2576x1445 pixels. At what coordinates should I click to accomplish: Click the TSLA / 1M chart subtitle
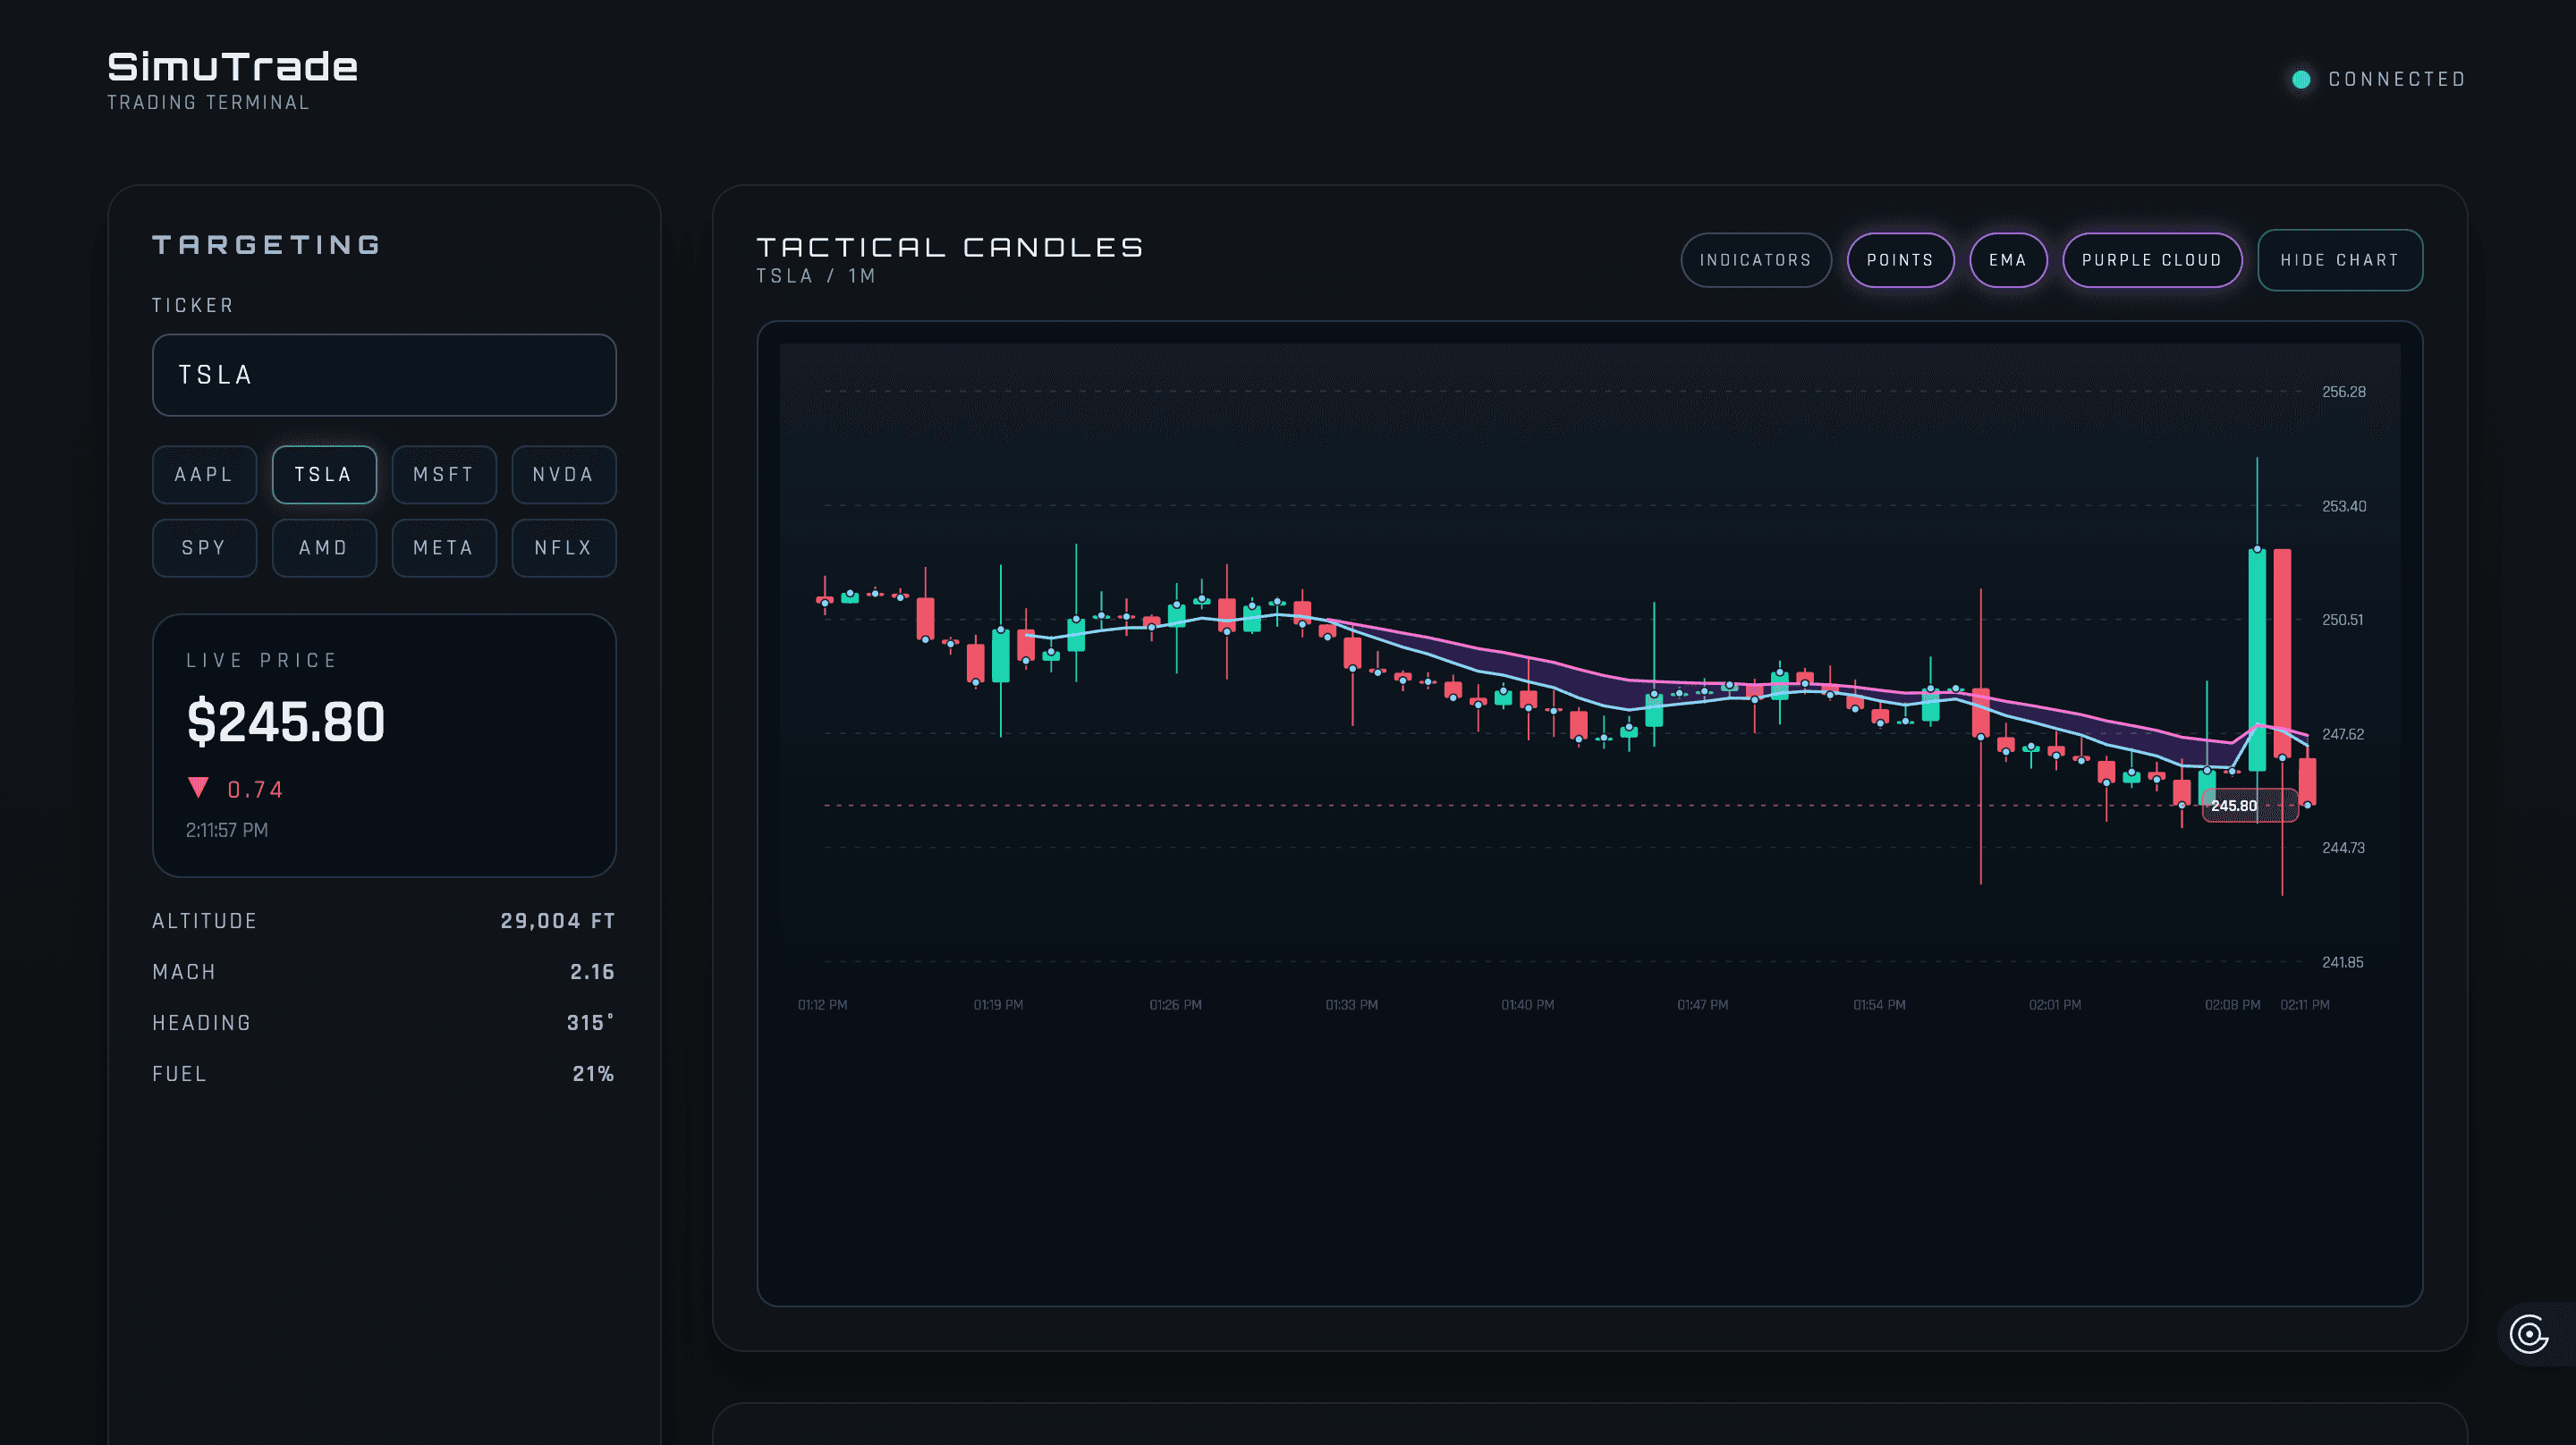click(x=816, y=276)
